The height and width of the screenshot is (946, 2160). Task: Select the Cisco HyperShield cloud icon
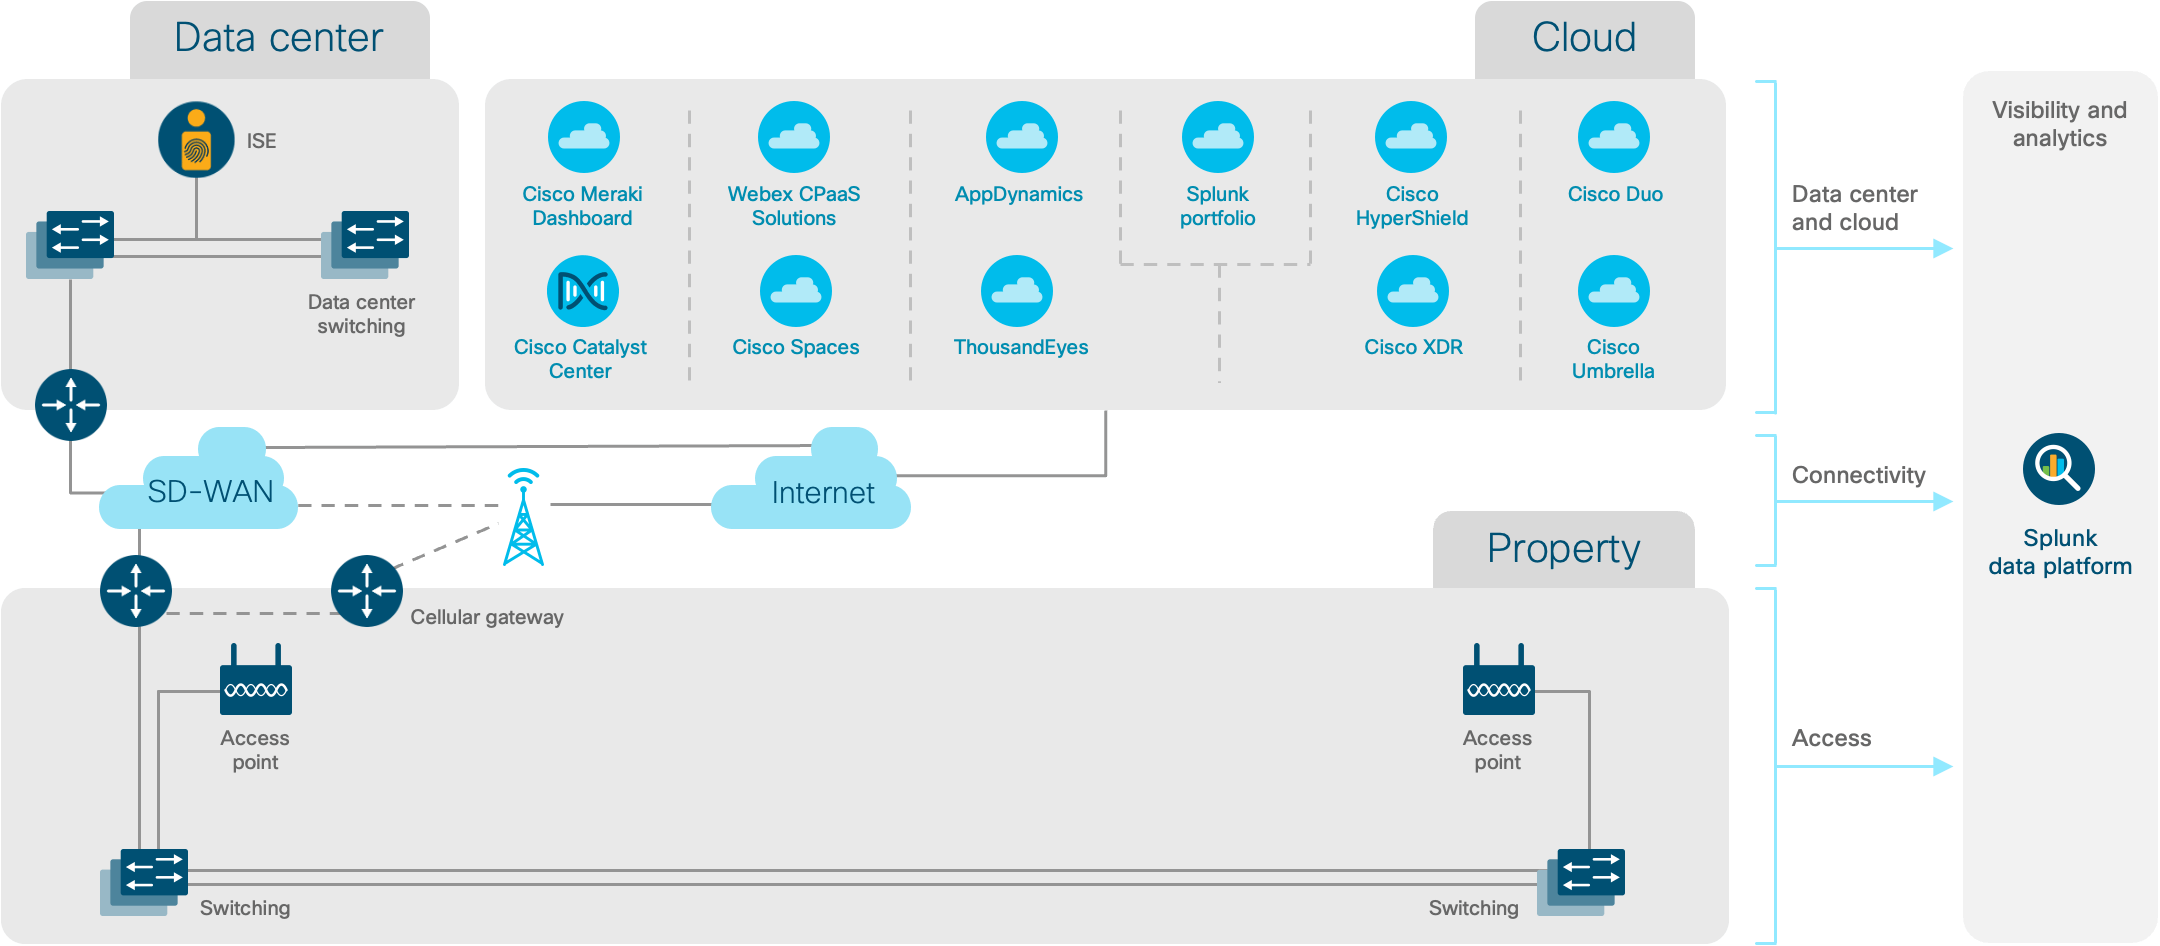[x=1411, y=137]
